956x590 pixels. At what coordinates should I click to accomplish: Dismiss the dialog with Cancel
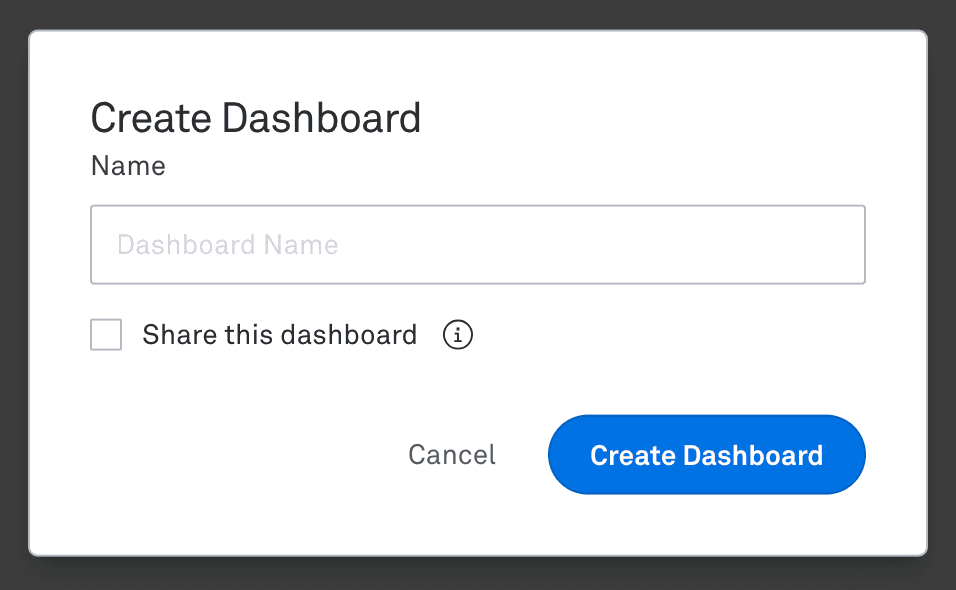451,455
